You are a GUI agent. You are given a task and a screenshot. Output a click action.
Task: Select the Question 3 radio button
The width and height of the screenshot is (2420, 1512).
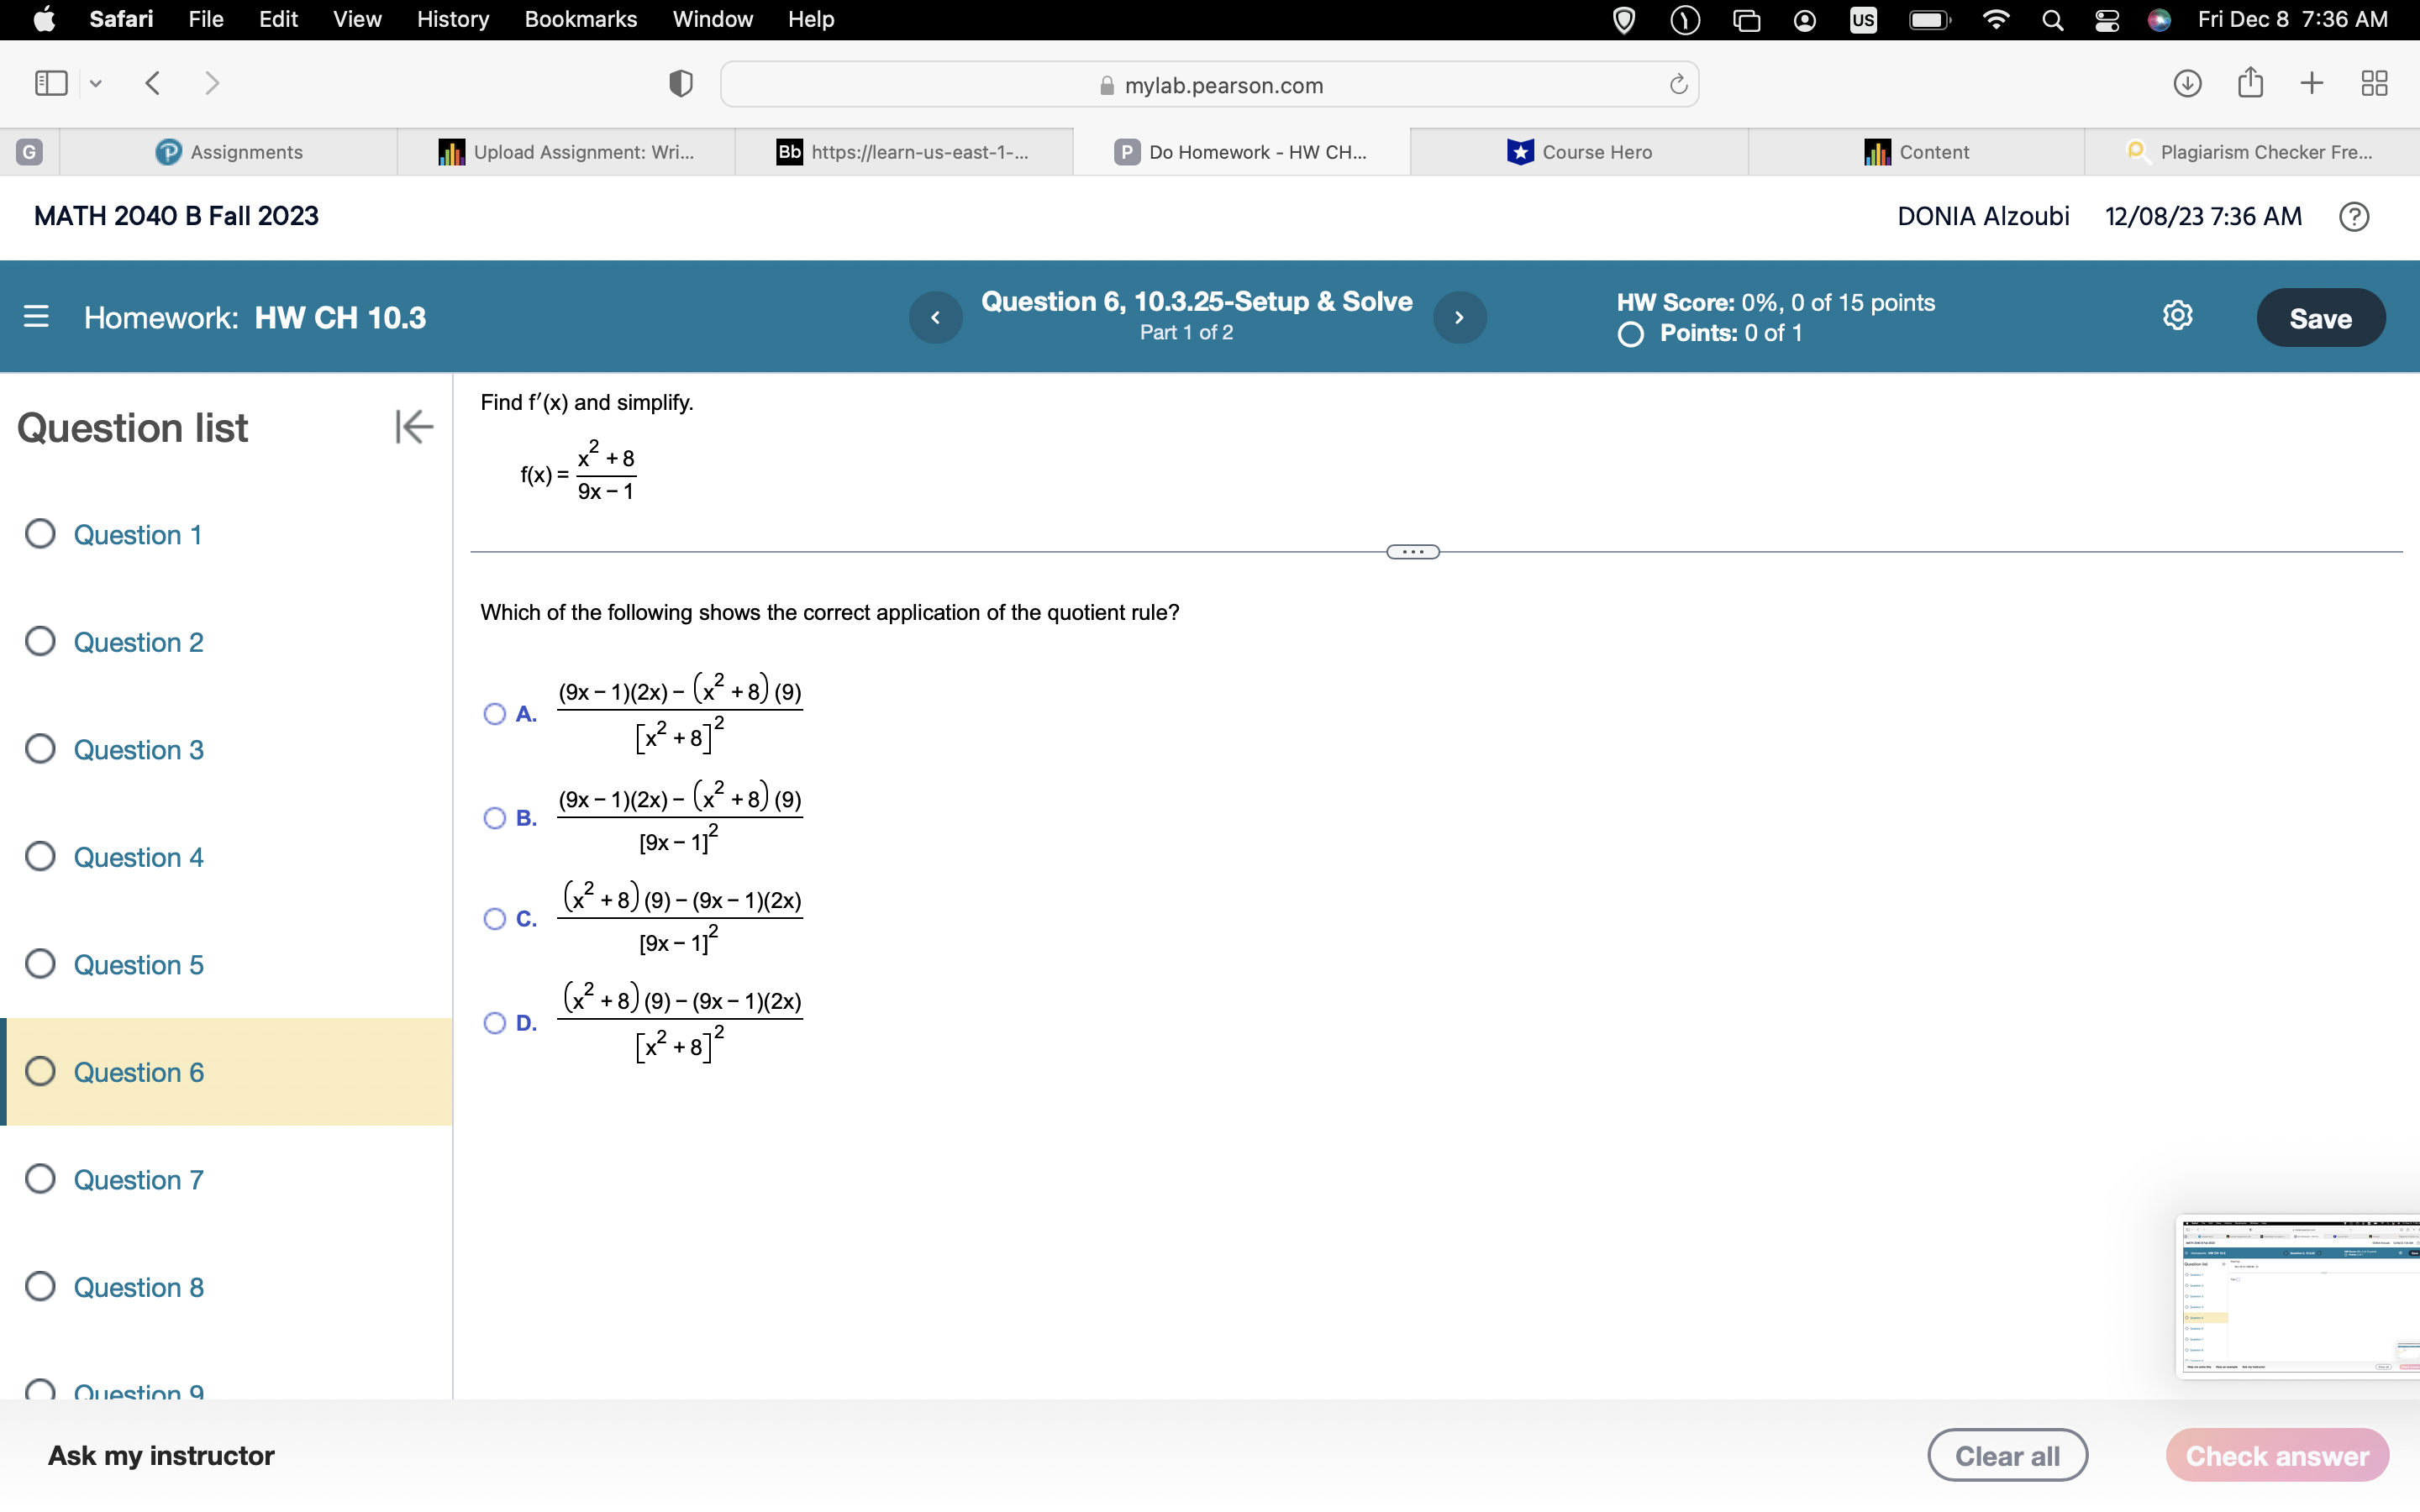(40, 749)
